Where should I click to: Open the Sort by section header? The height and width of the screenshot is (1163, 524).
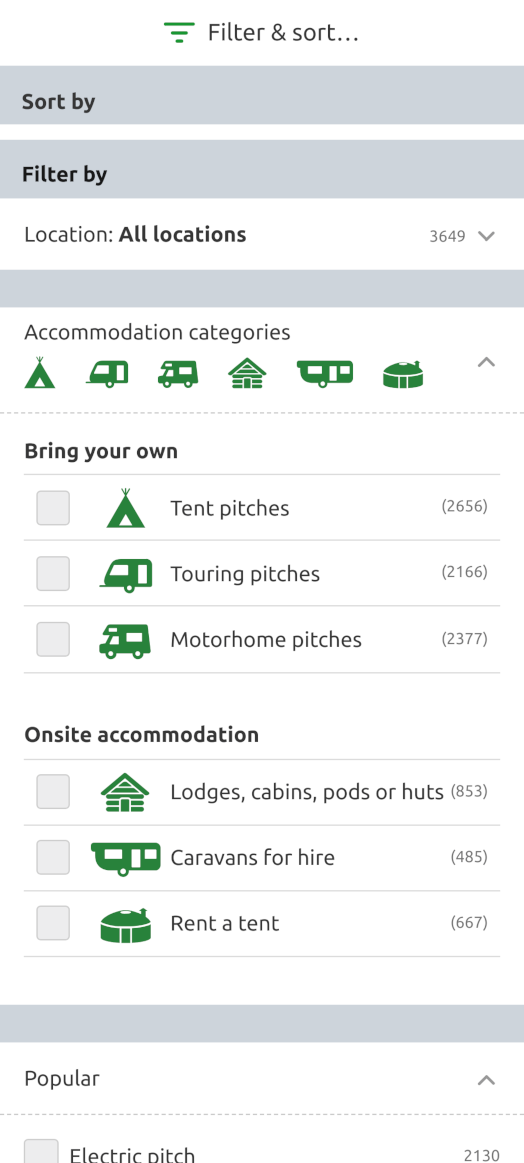coord(262,102)
